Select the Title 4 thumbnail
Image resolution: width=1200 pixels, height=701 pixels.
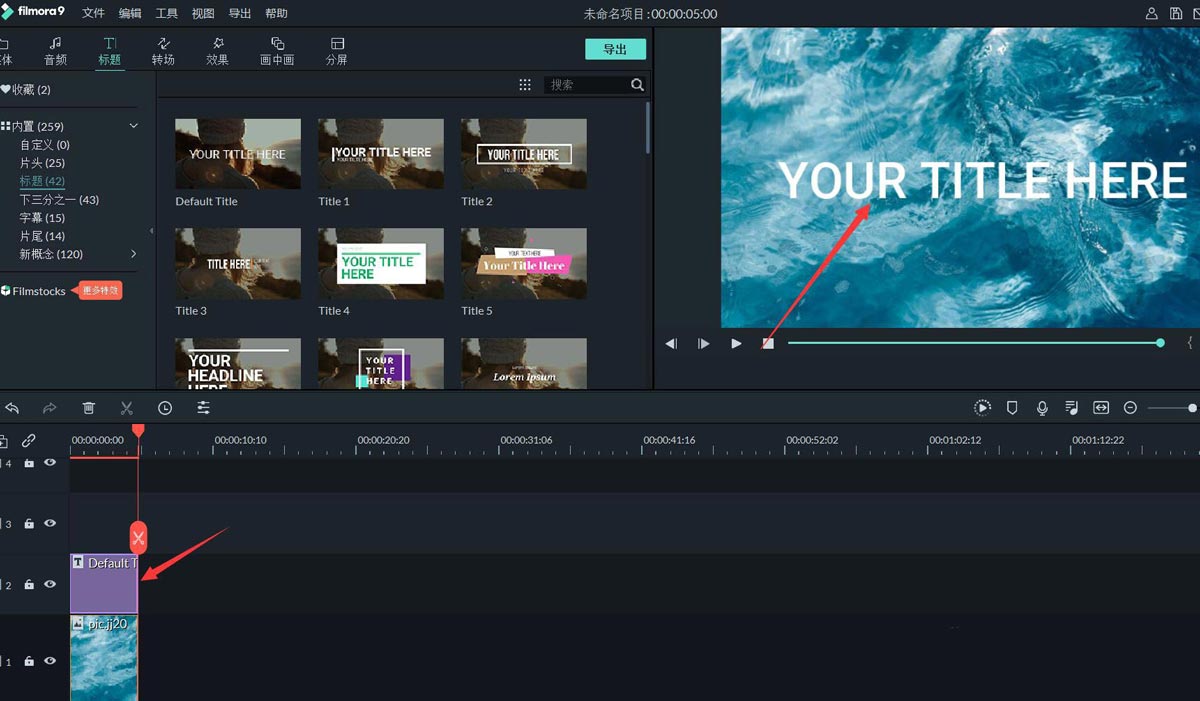(381, 263)
